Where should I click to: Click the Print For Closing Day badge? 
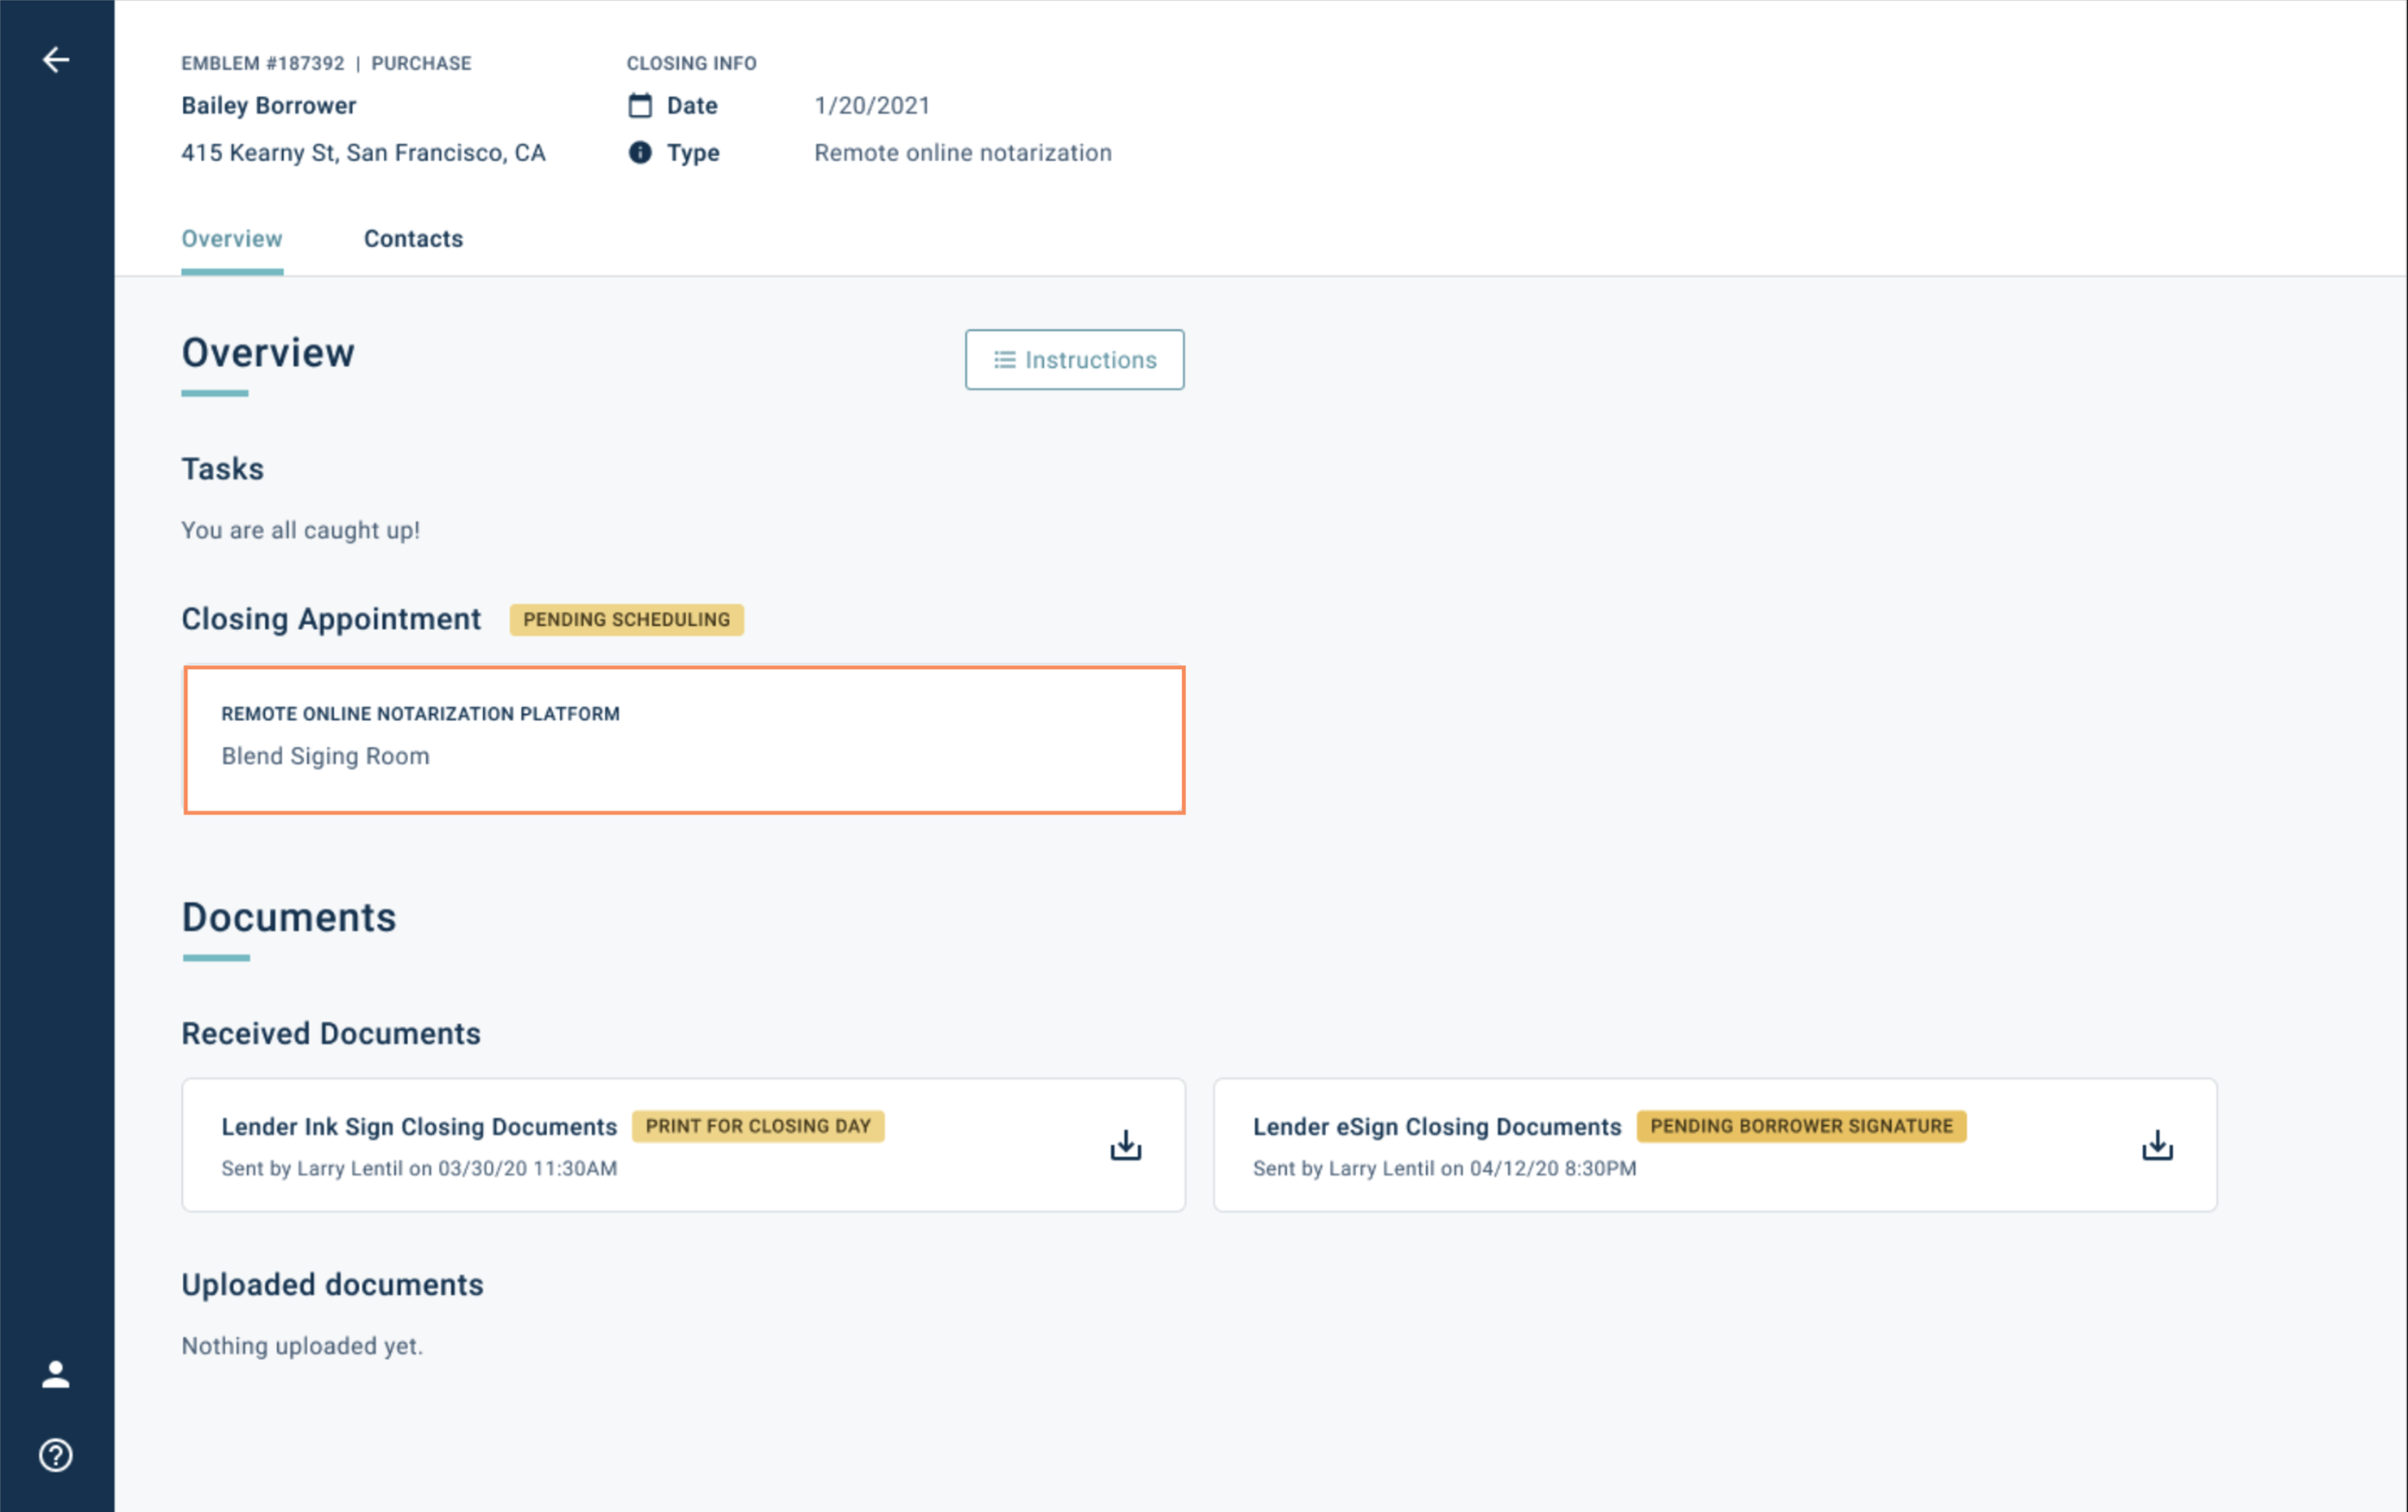pyautogui.click(x=757, y=1127)
